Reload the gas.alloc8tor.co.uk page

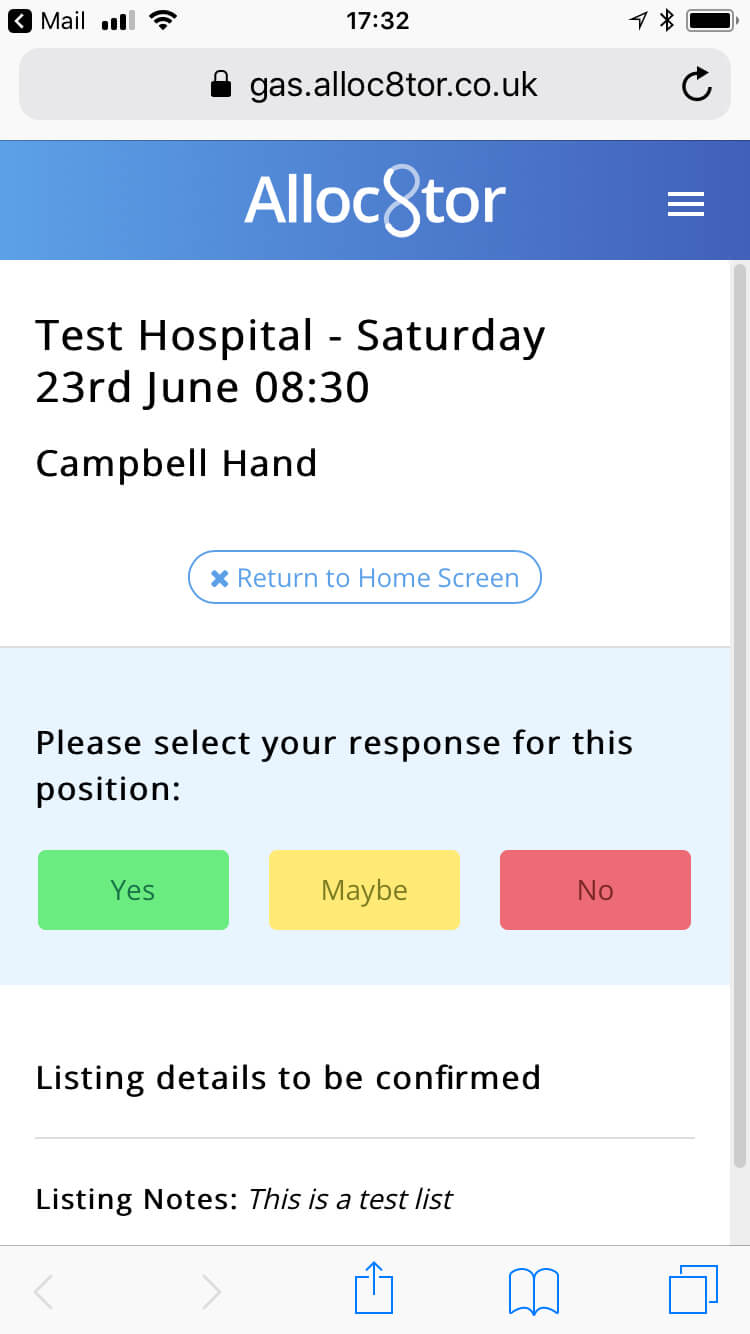[696, 85]
